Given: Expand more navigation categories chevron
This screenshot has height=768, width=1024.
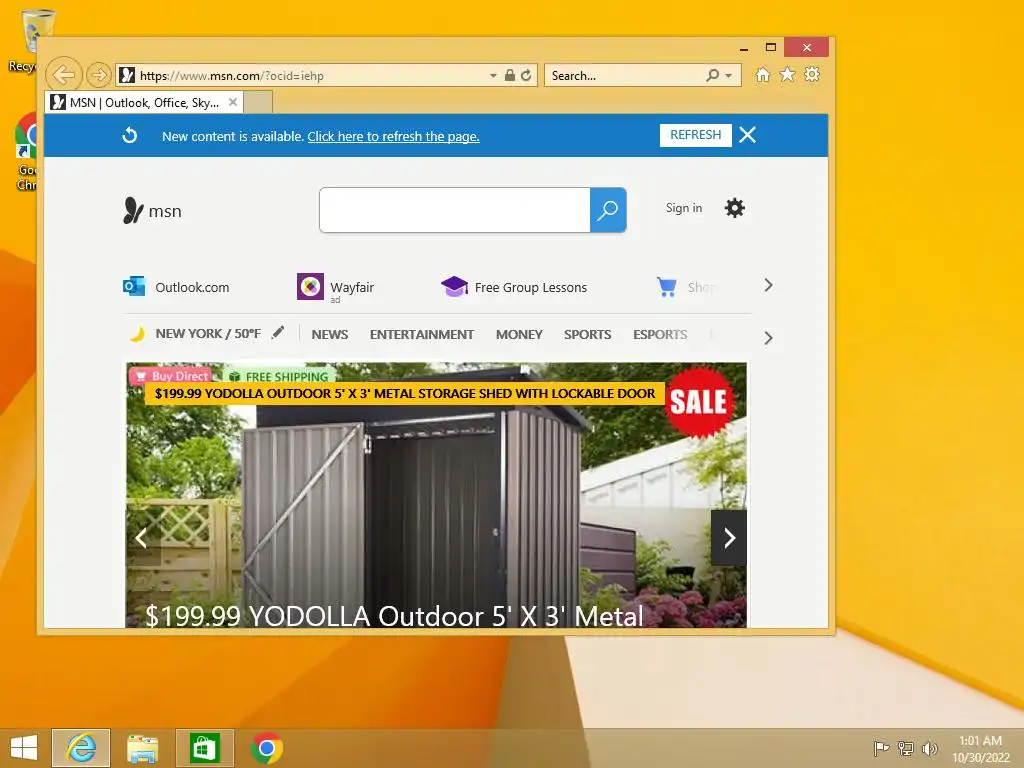Looking at the screenshot, I should [768, 338].
